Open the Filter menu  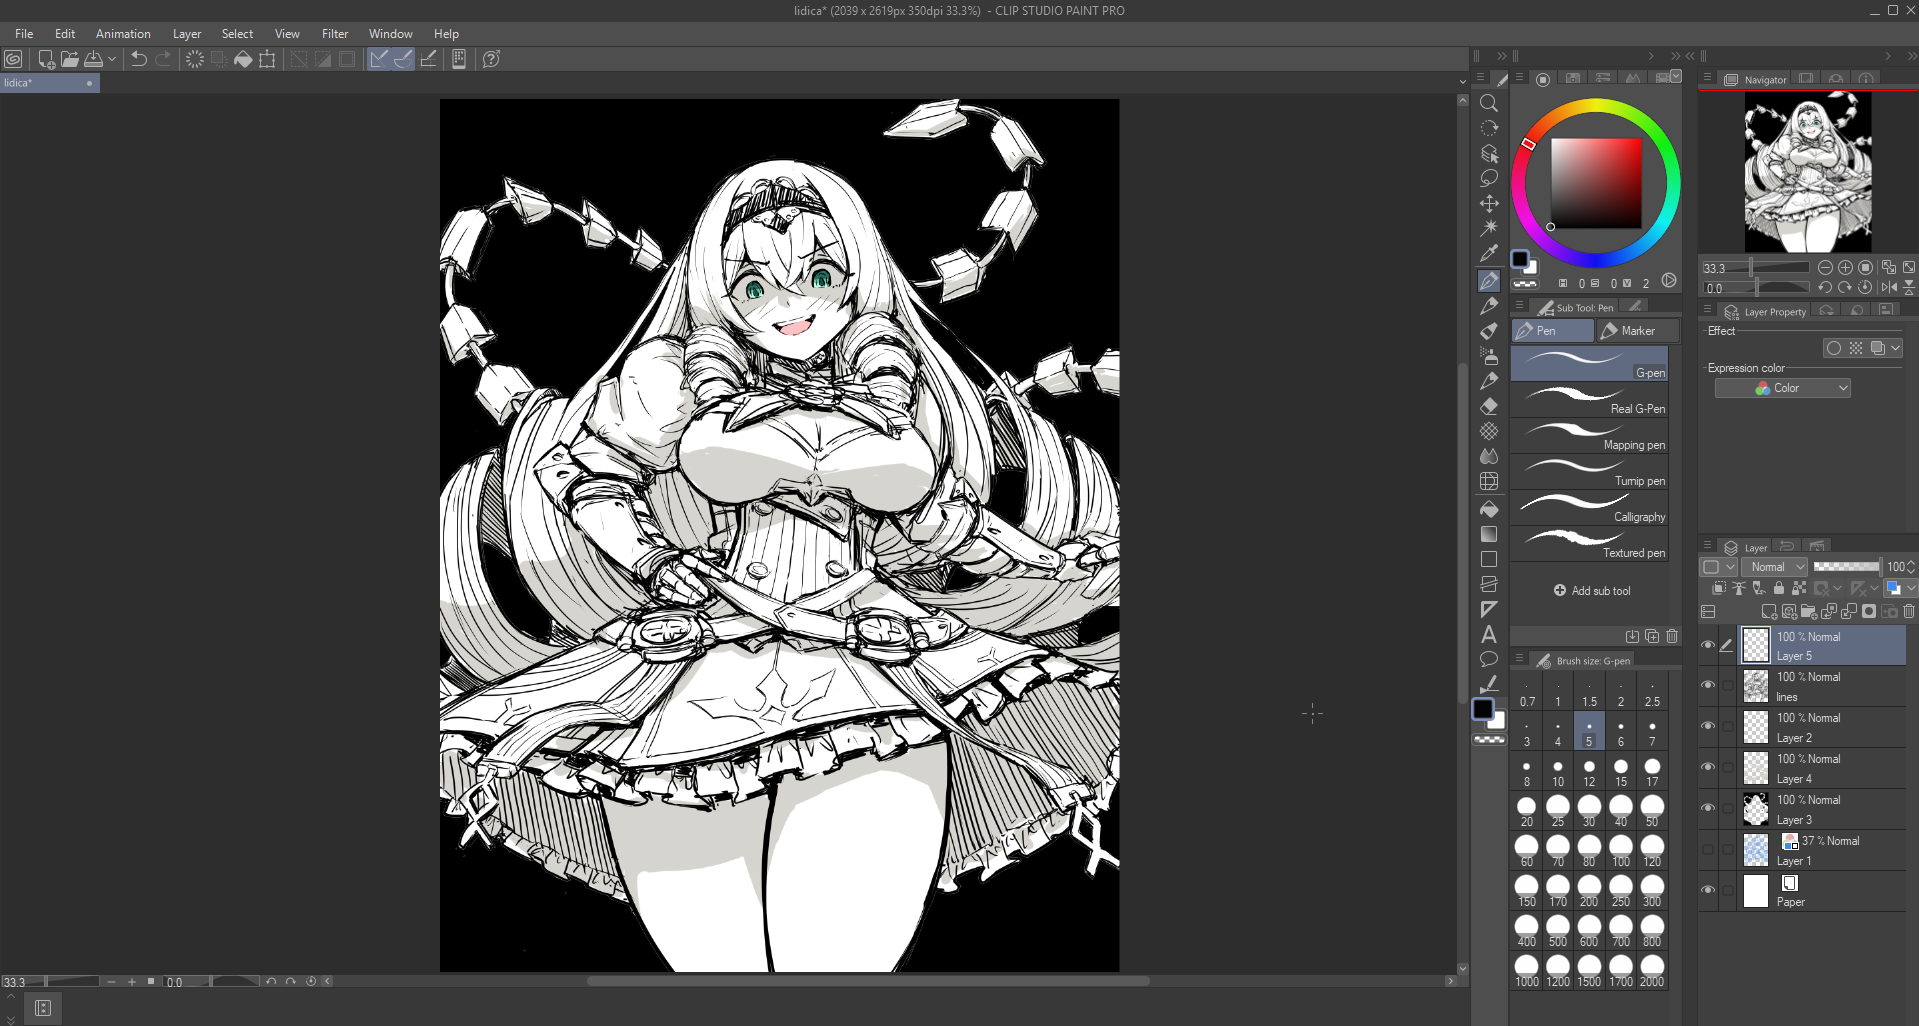[x=335, y=34]
